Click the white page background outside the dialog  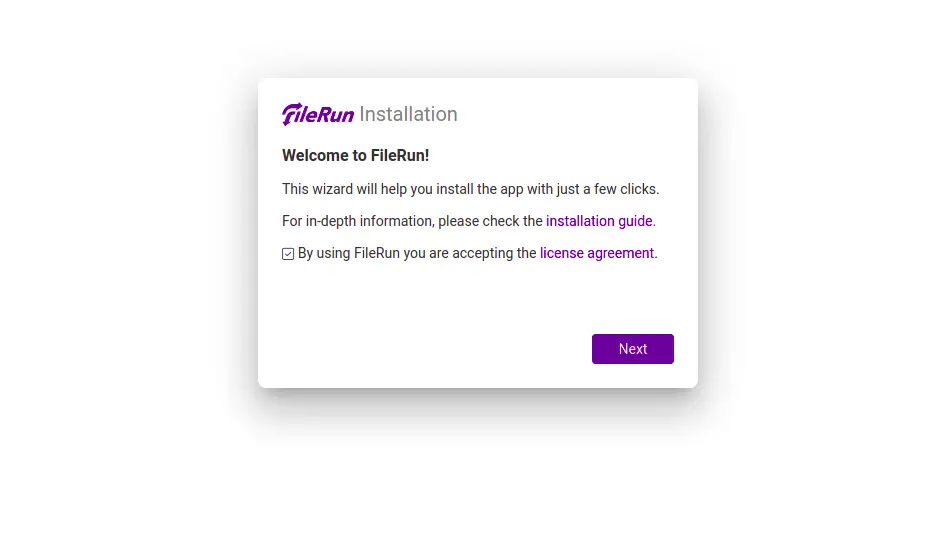[x=121, y=273]
